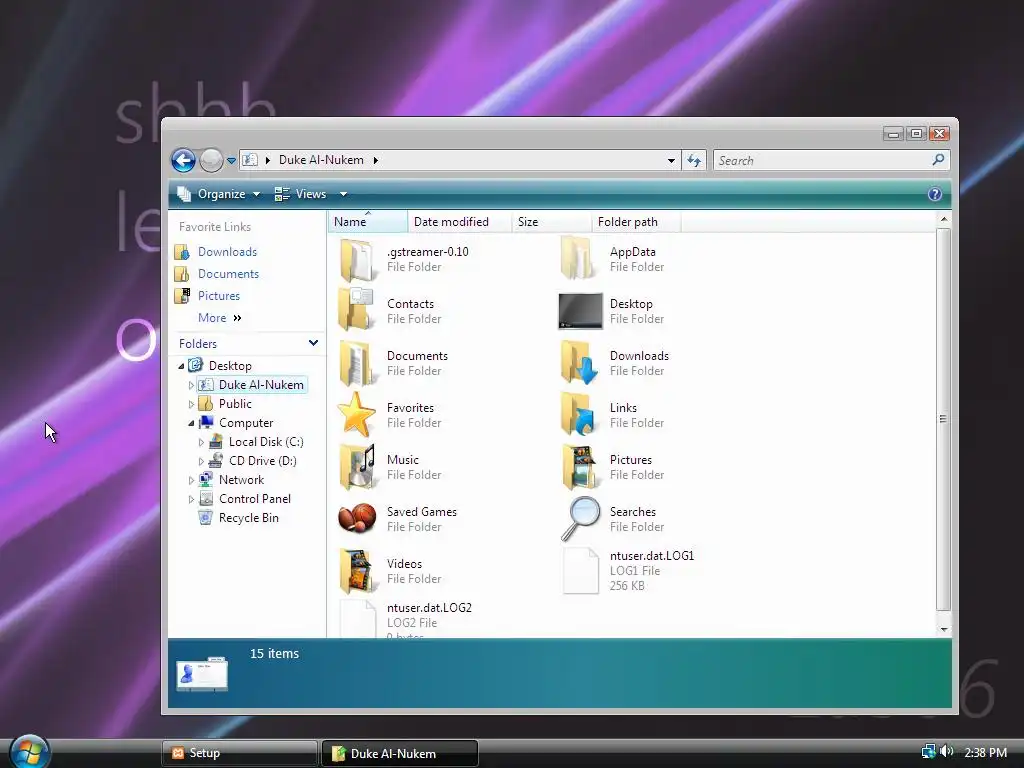Click the search magnifier icon

(x=938, y=159)
